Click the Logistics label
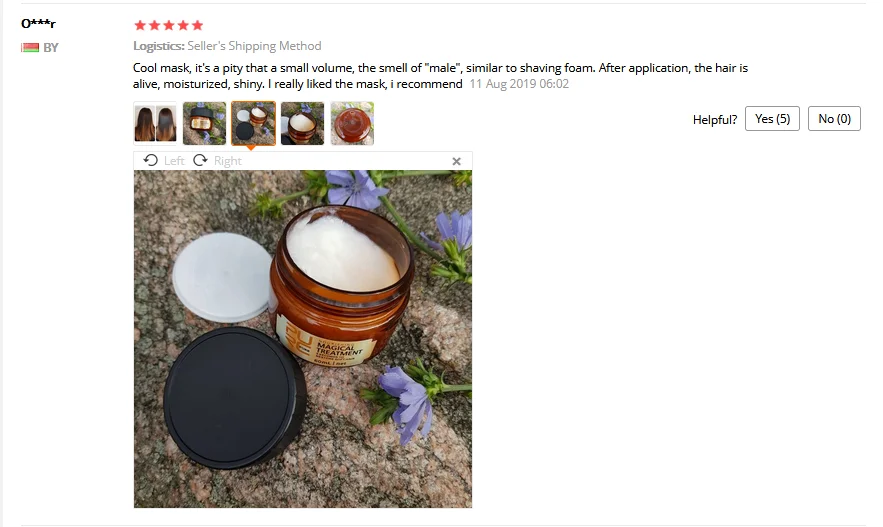 coord(159,46)
